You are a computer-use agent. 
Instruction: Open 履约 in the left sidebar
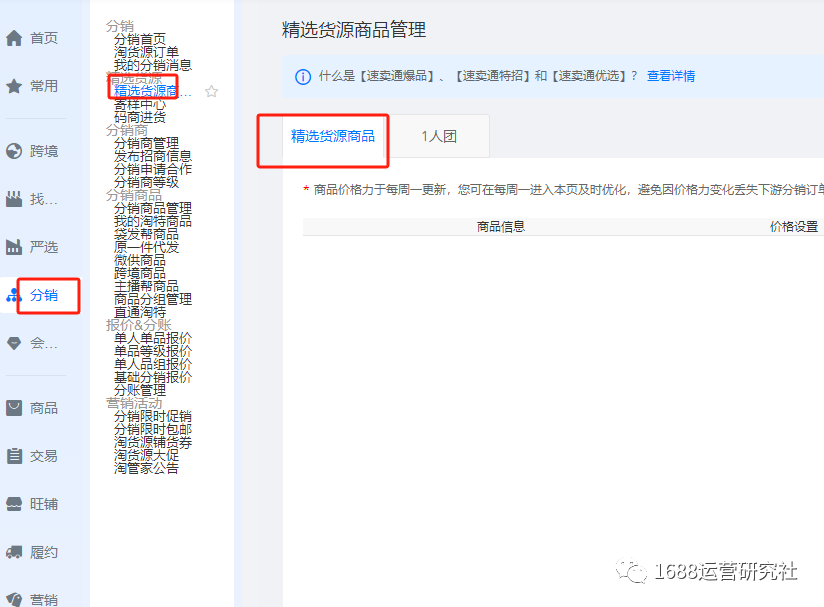(x=44, y=552)
